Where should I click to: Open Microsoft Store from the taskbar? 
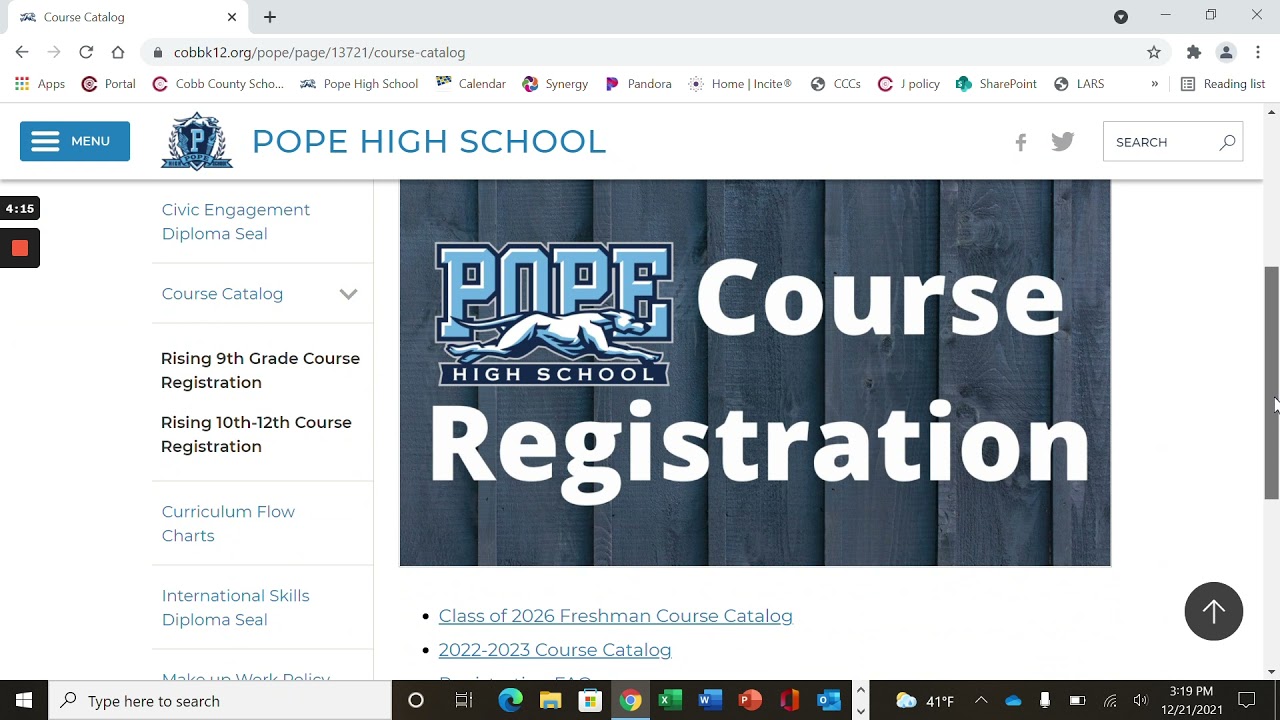[x=590, y=700]
